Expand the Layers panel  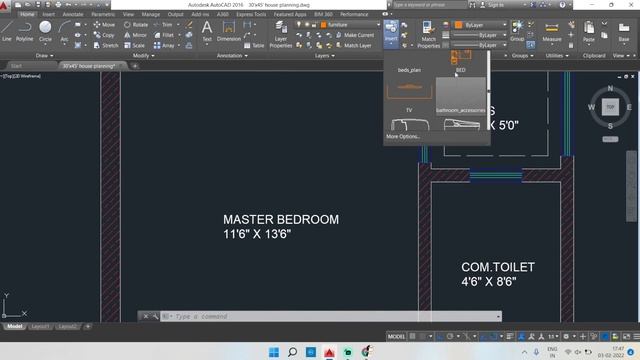point(325,56)
